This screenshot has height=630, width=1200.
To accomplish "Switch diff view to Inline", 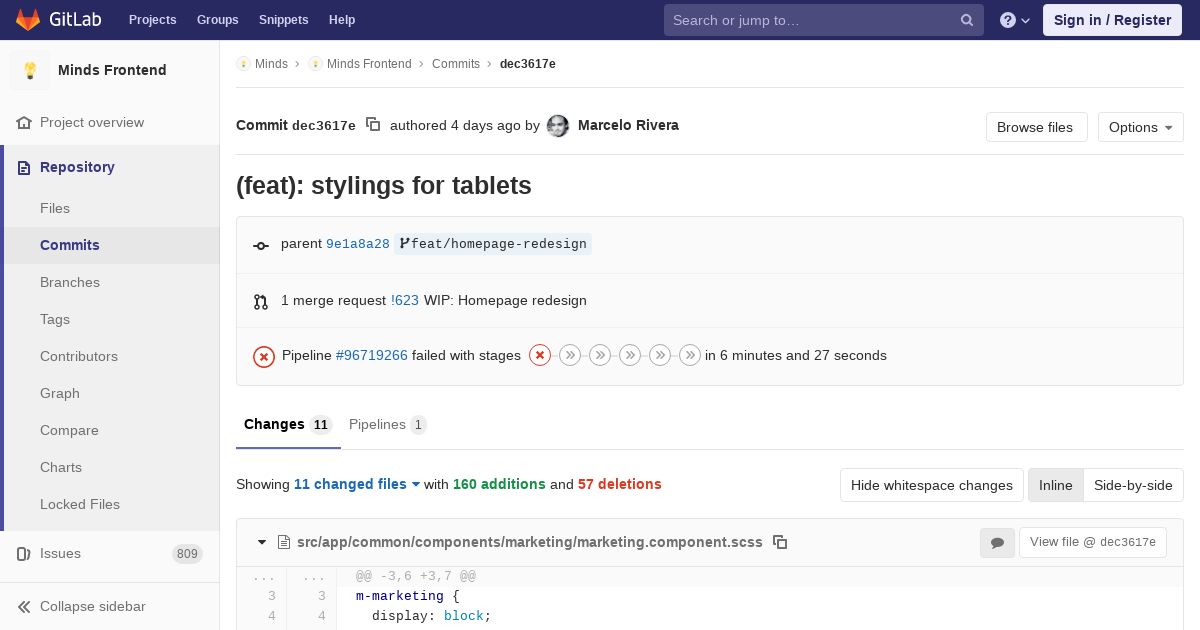I will click(1055, 485).
